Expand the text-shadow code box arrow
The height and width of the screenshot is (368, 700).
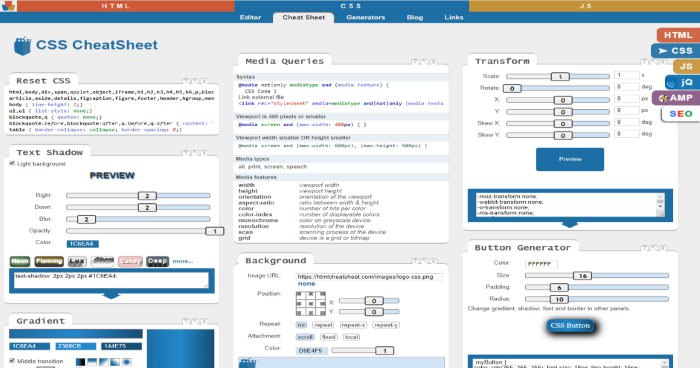[111, 296]
